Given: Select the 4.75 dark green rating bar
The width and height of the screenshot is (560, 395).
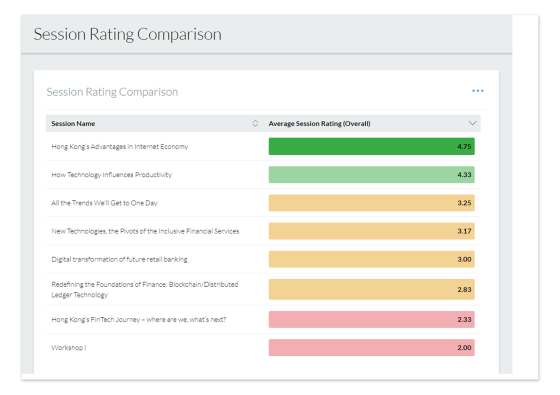Looking at the screenshot, I should coord(371,146).
